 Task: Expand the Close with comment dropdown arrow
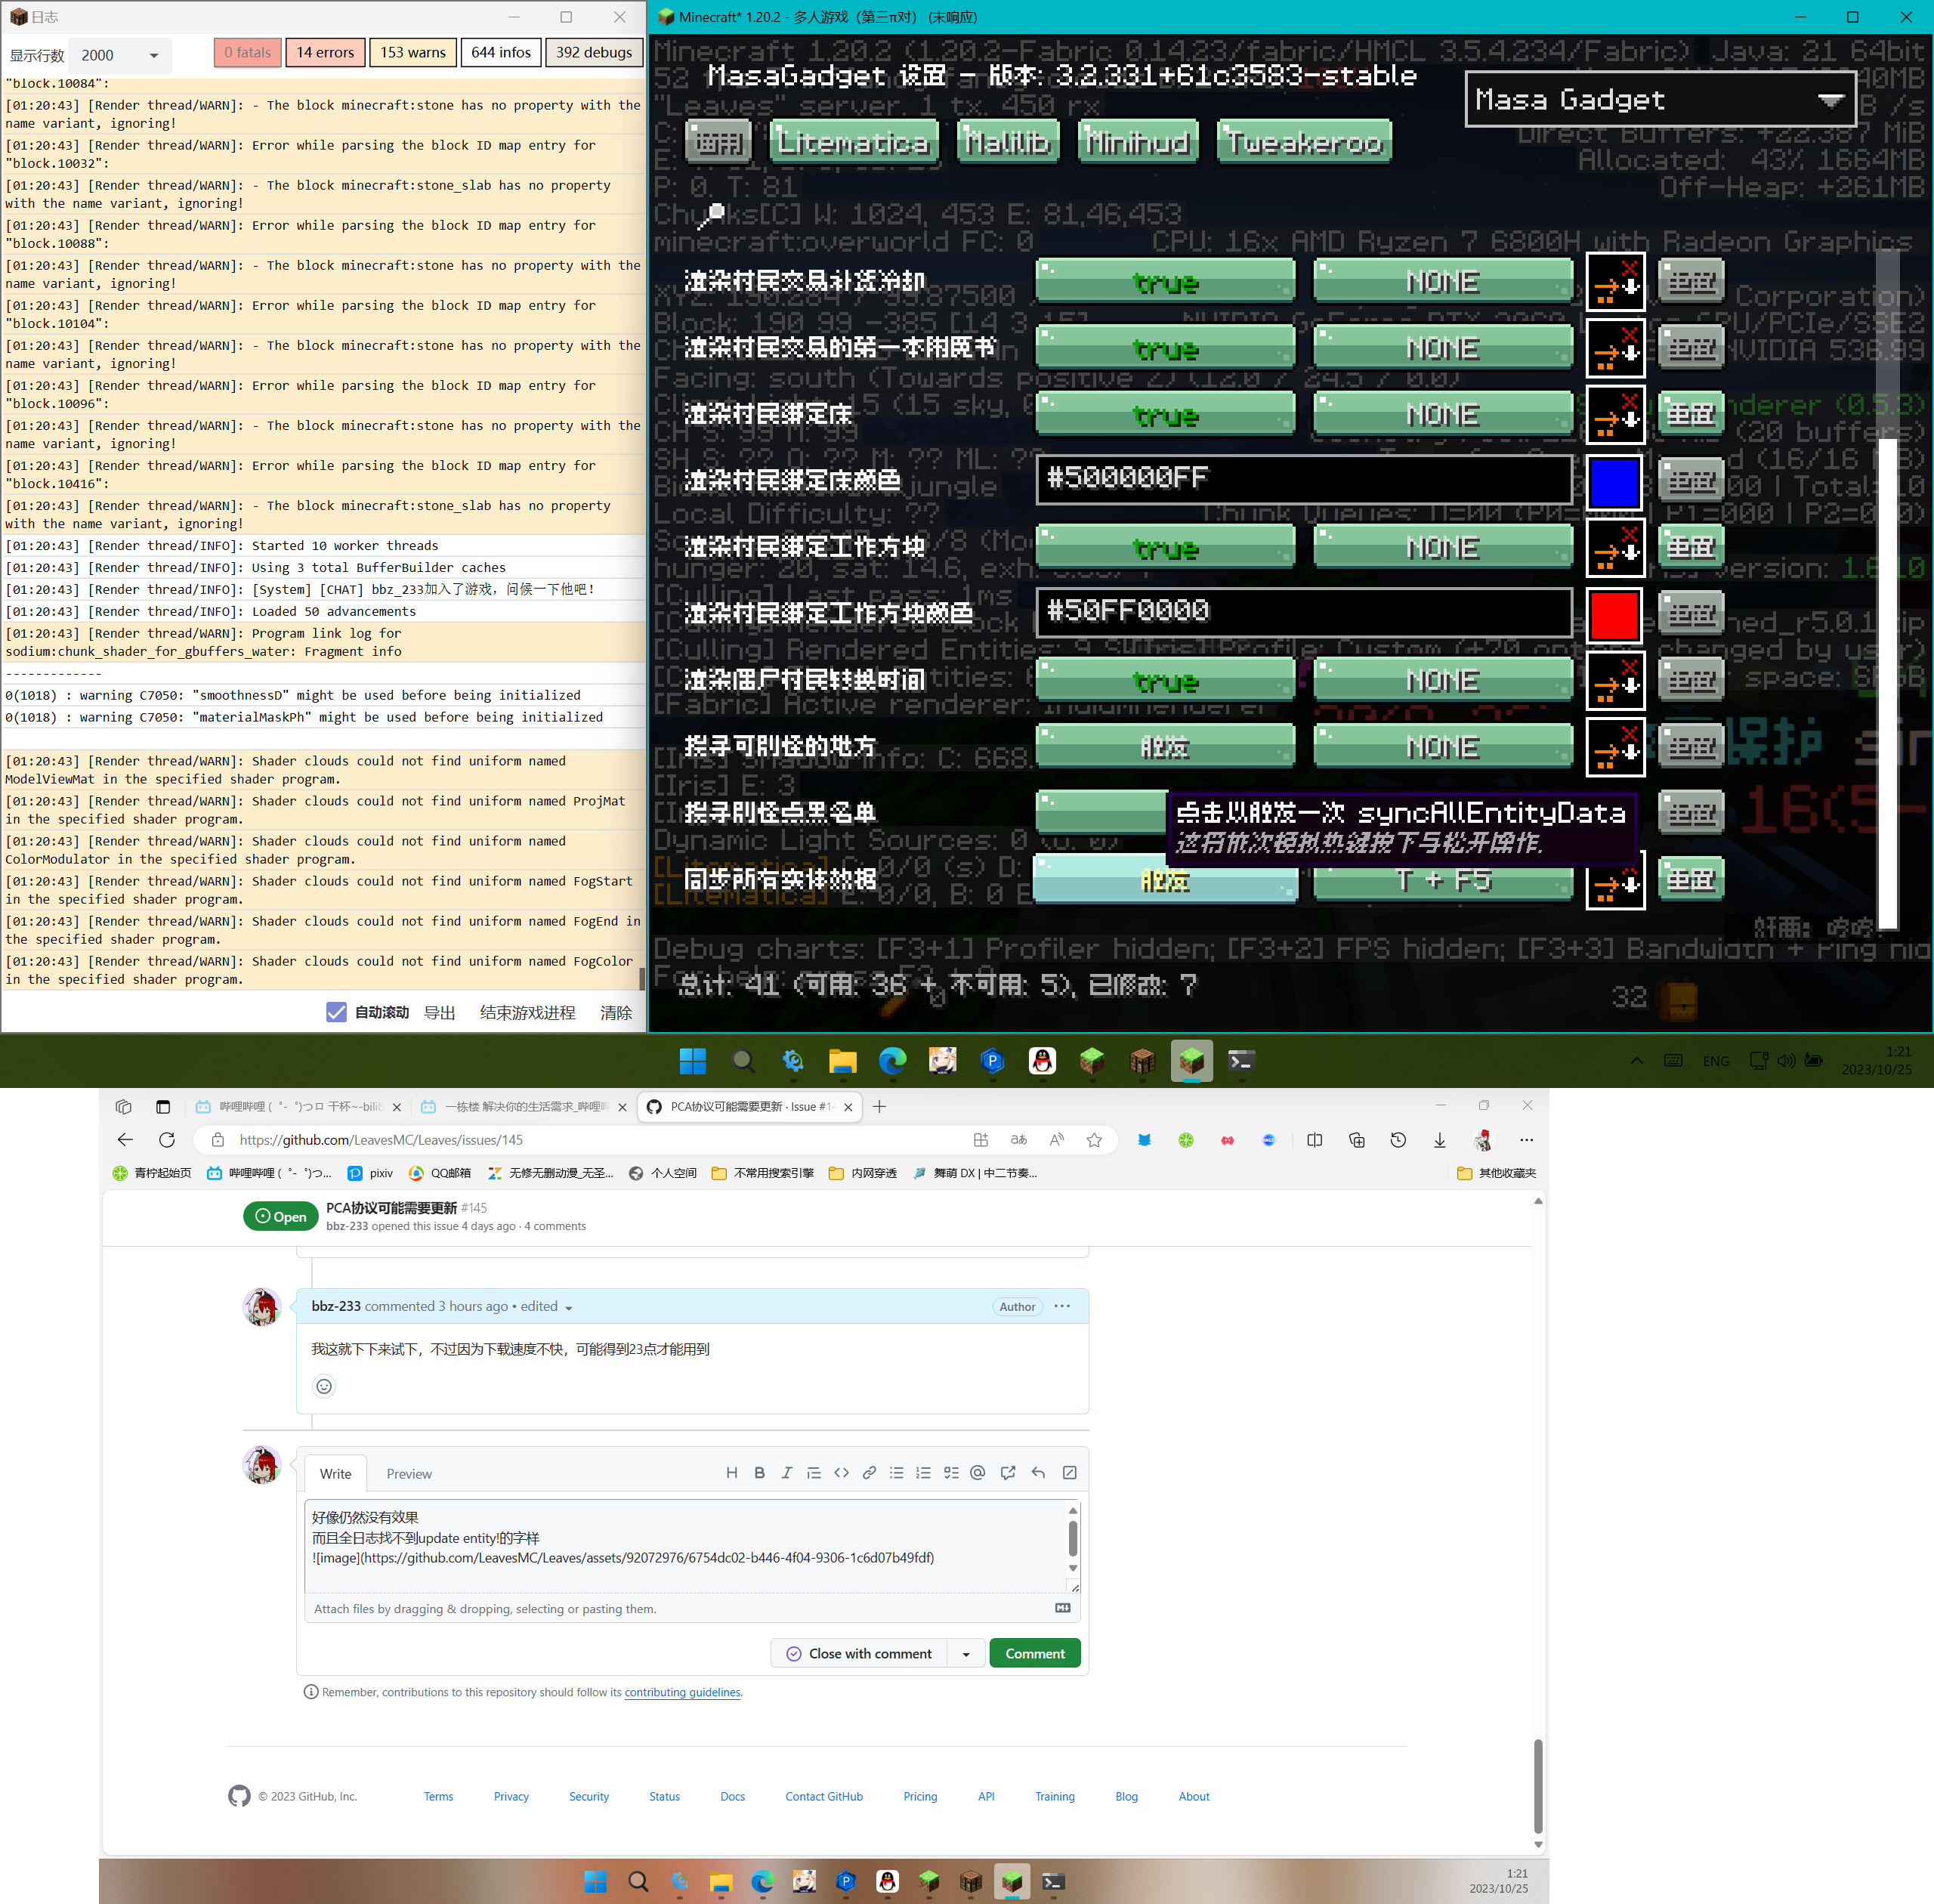point(965,1653)
